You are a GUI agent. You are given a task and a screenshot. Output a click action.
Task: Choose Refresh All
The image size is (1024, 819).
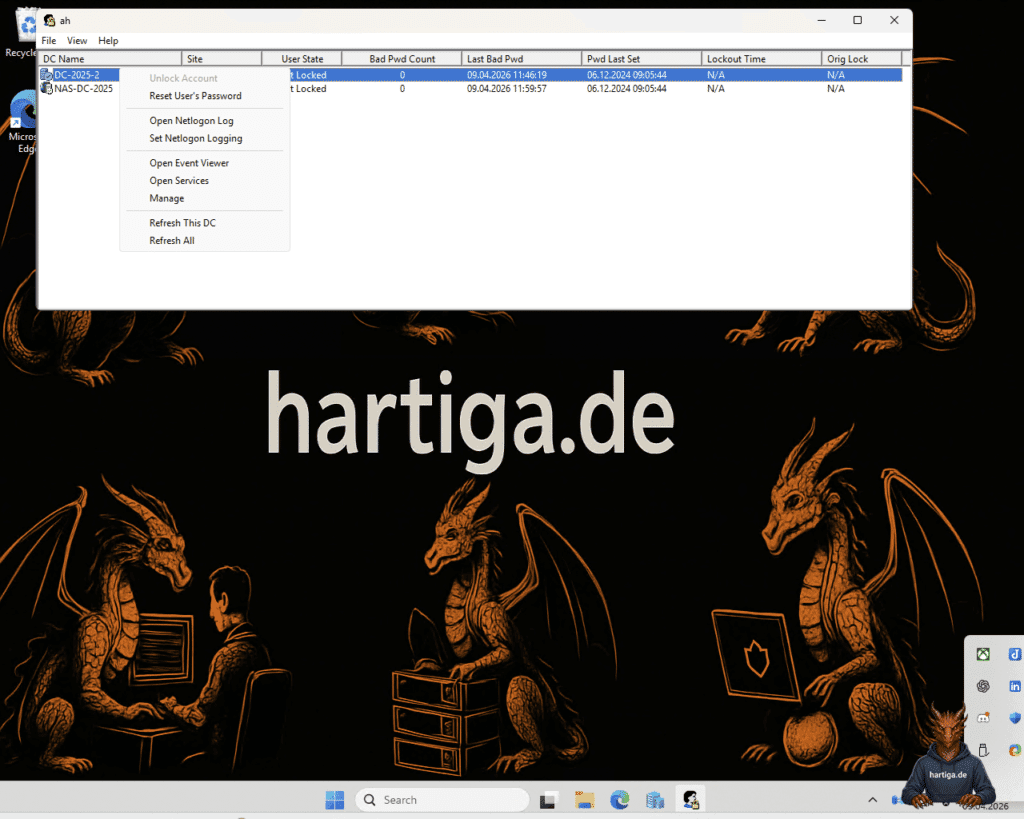[172, 240]
